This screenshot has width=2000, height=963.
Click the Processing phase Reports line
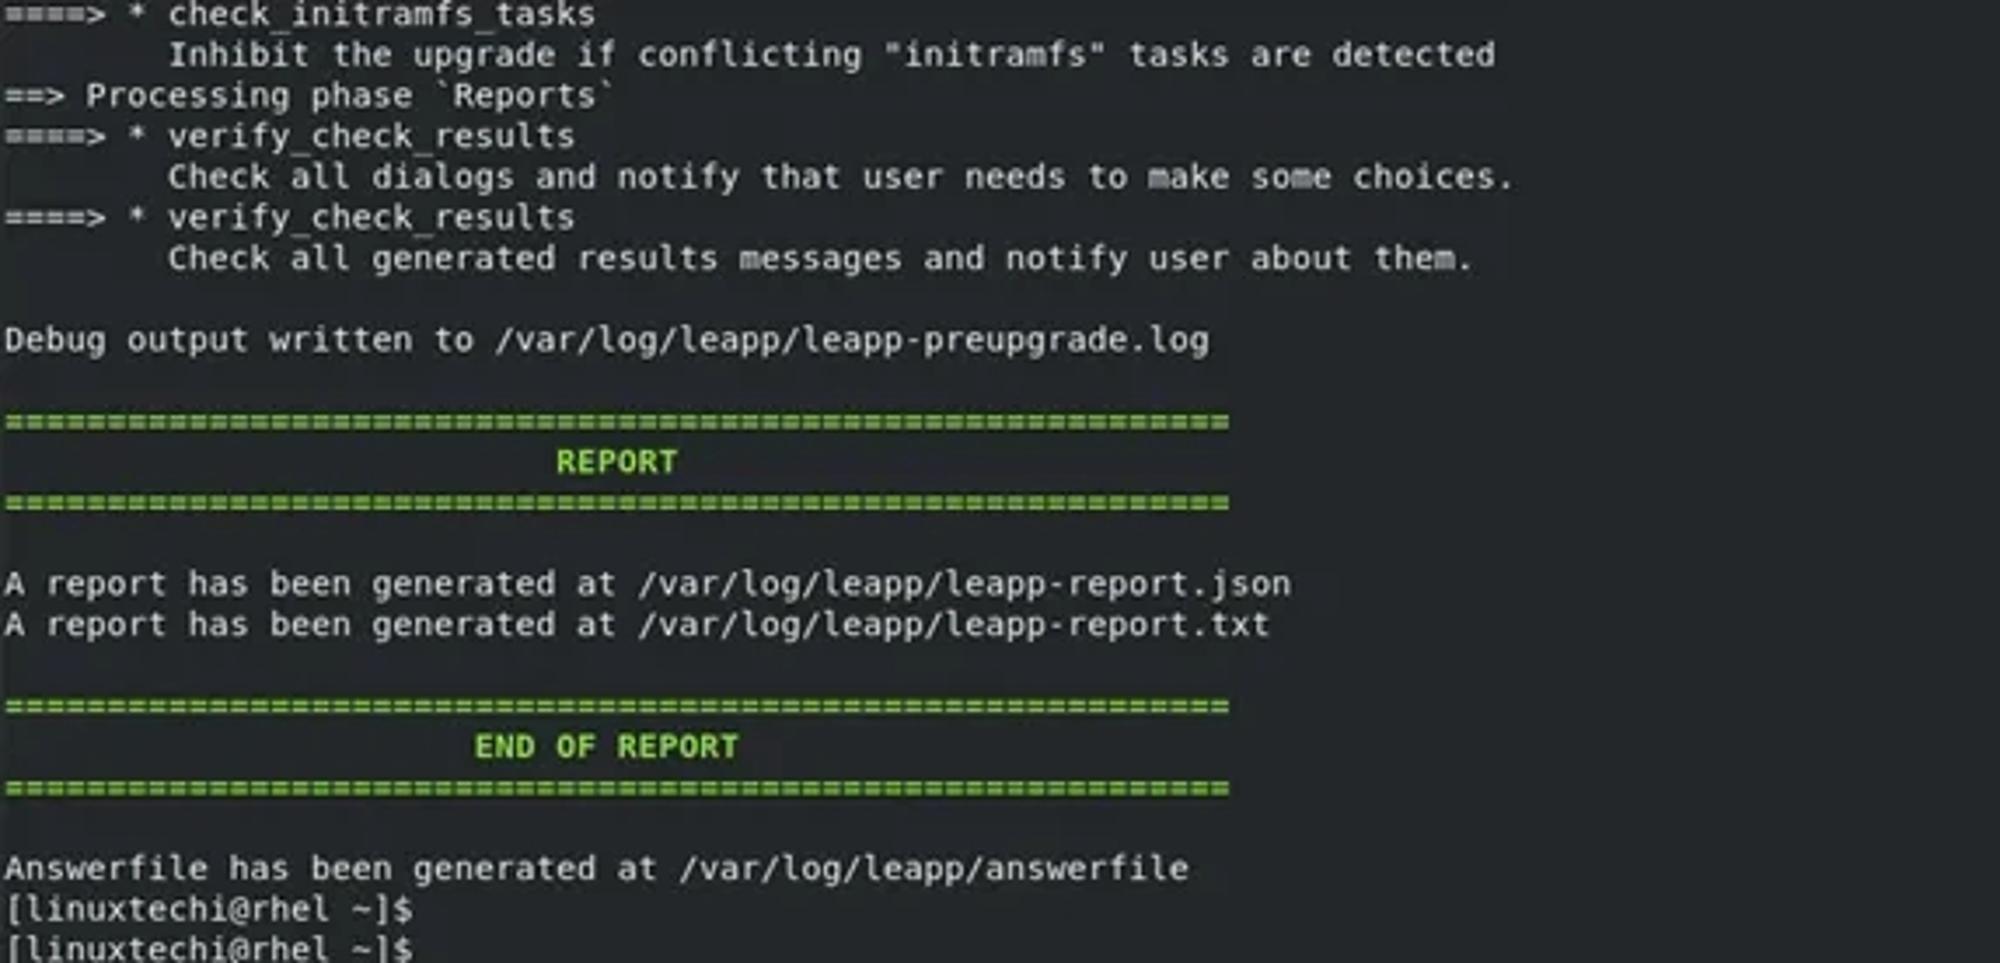pyautogui.click(x=309, y=96)
